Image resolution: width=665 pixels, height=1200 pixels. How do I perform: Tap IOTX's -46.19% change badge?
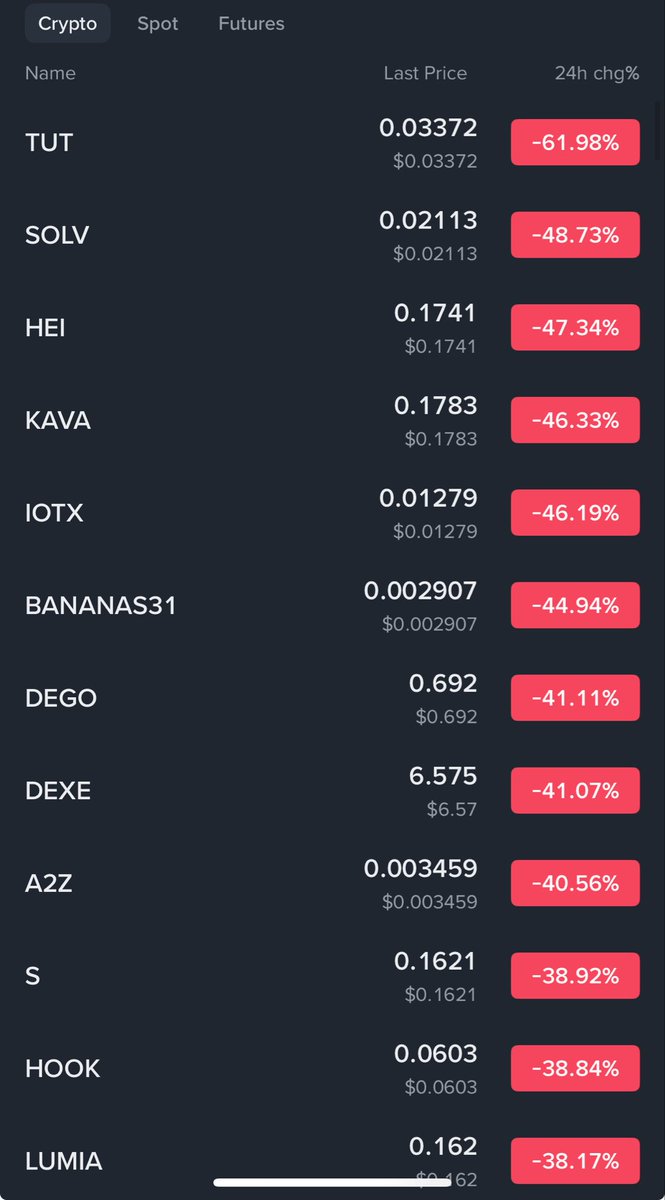click(575, 513)
